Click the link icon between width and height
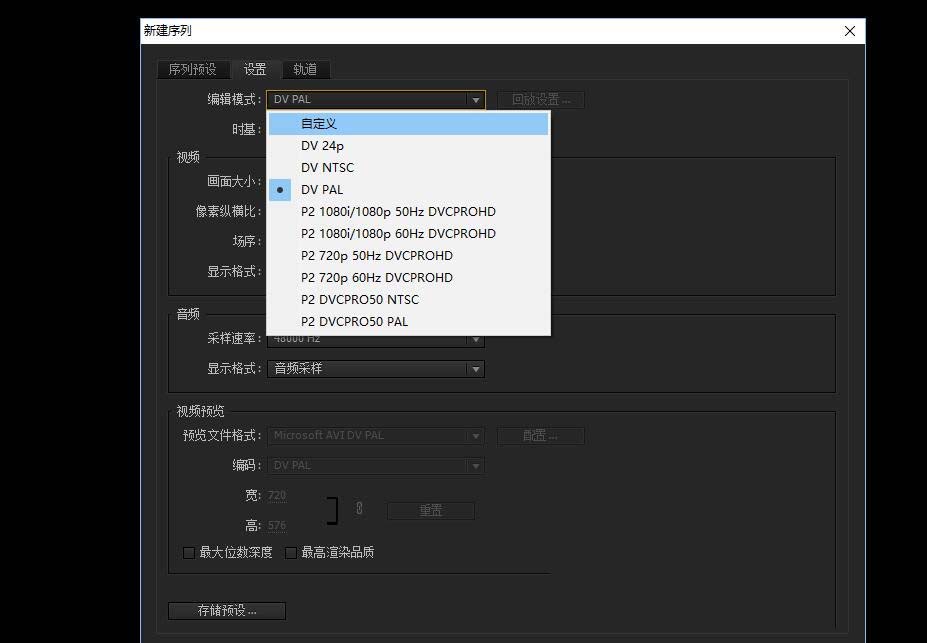Image resolution: width=927 pixels, height=643 pixels. pos(359,508)
